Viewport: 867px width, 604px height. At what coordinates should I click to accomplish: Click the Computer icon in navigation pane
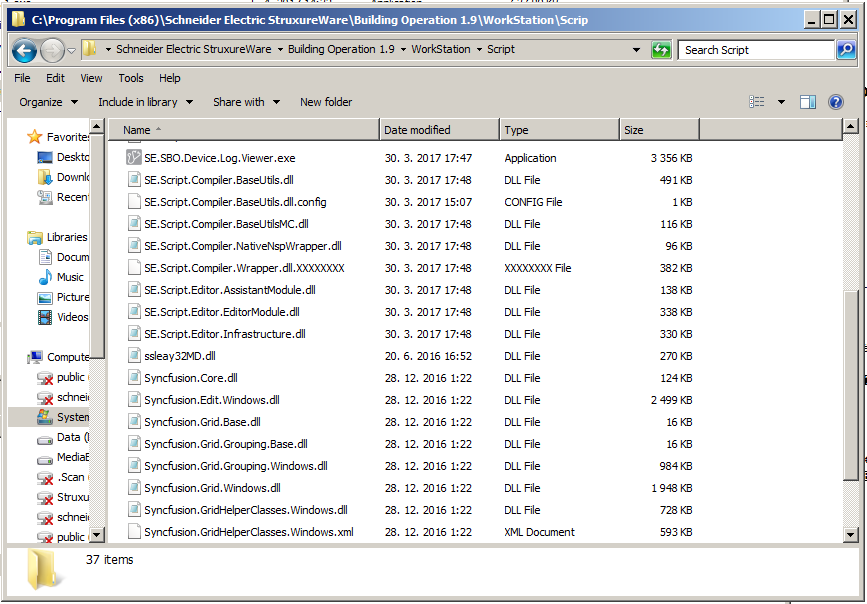tap(35, 357)
